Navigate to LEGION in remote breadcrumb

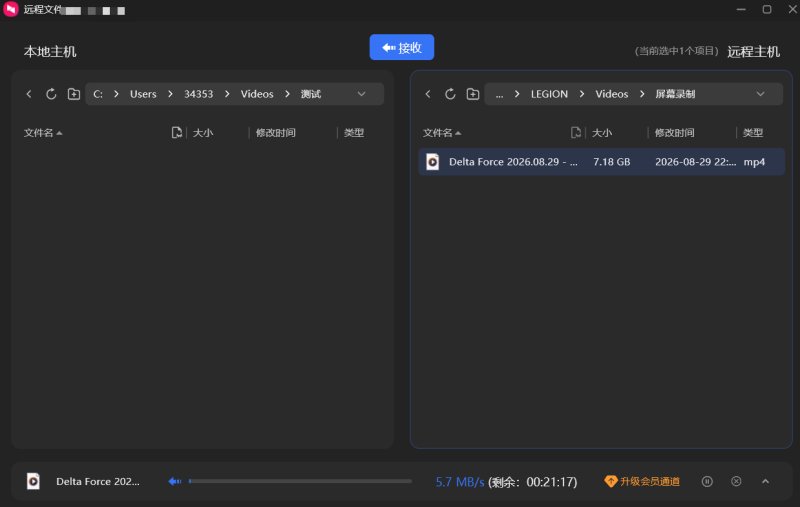tap(549, 94)
